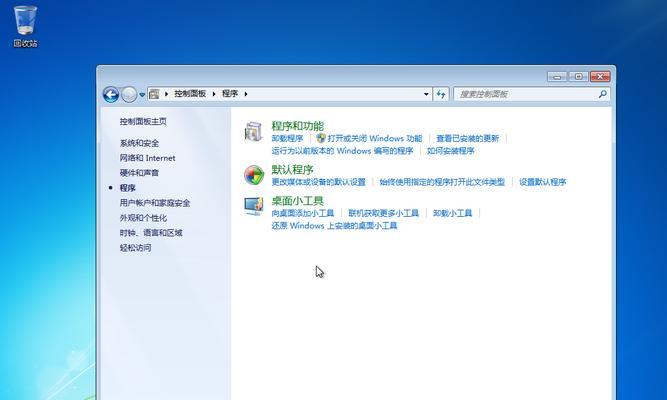This screenshot has height=400, width=667.
Task: Click 卸载程序 link
Action: (287, 138)
